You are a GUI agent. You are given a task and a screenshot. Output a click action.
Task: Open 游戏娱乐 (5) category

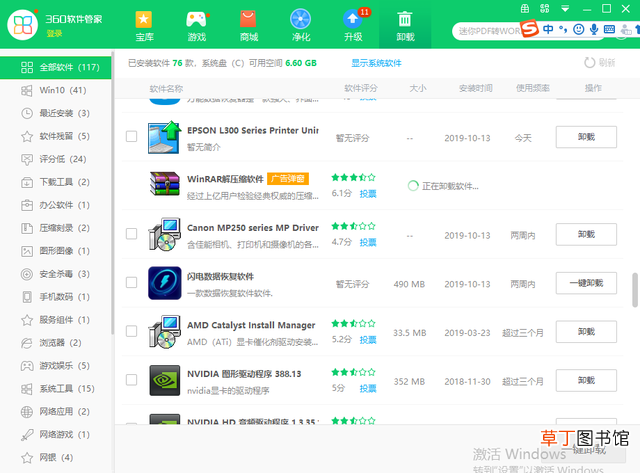coord(56,366)
